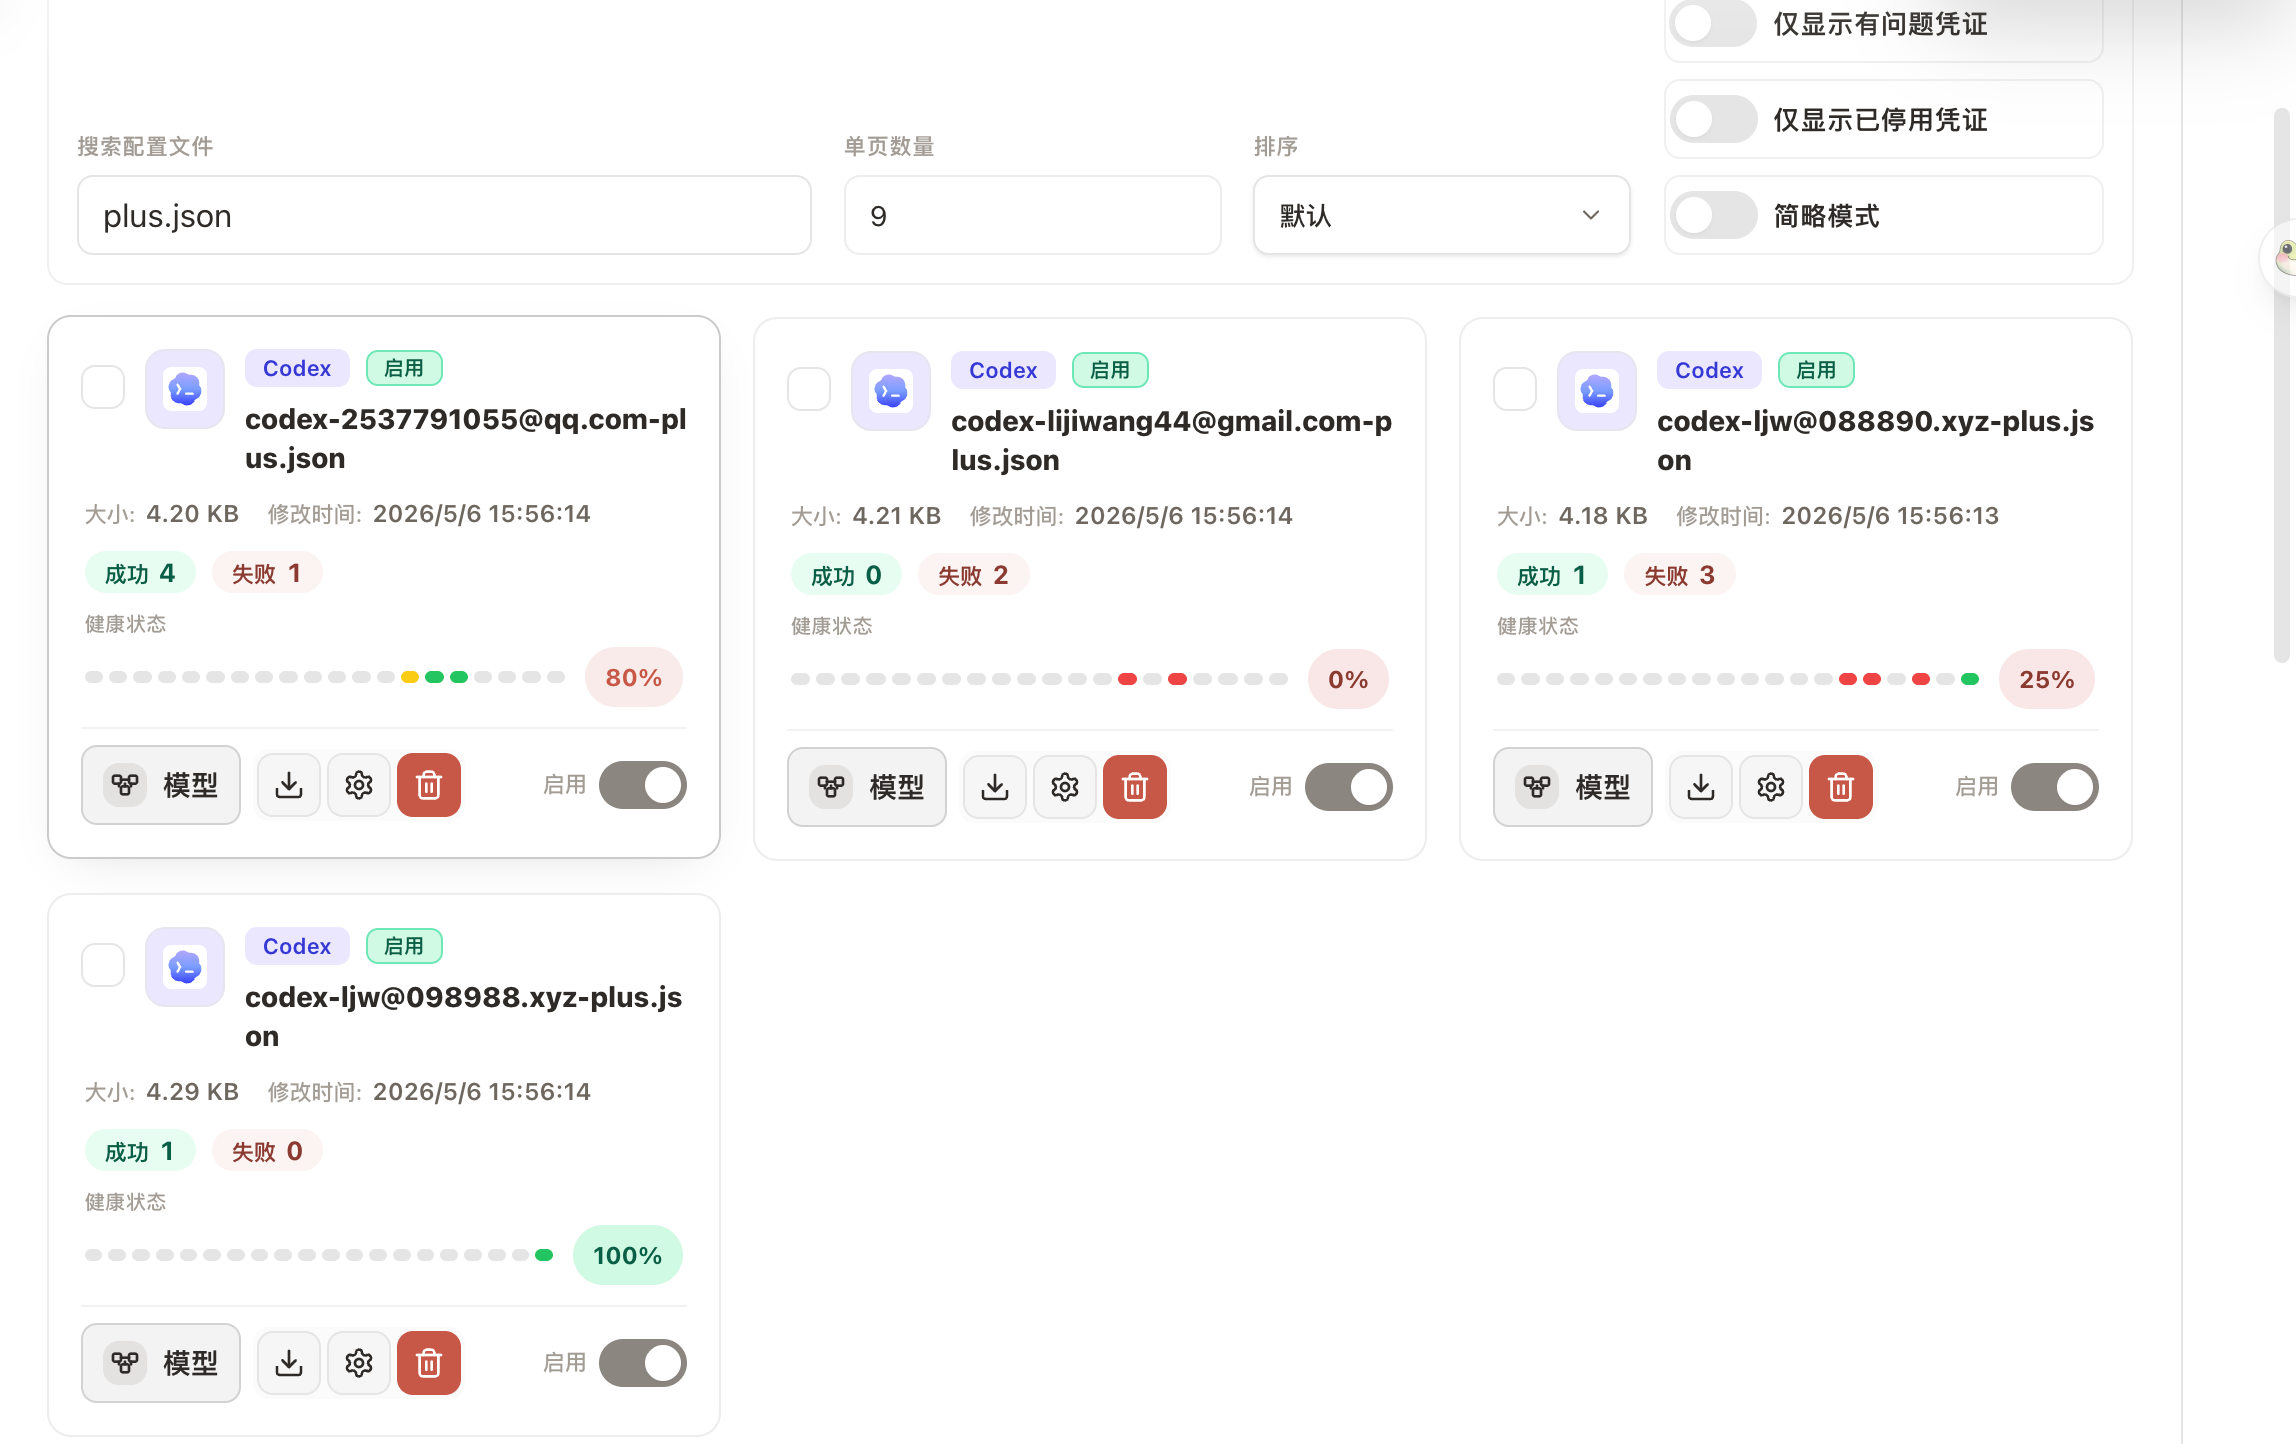The height and width of the screenshot is (1448, 2296).
Task: Check the box for codex-lijiwang44@gmail.com card
Action: [x=809, y=389]
